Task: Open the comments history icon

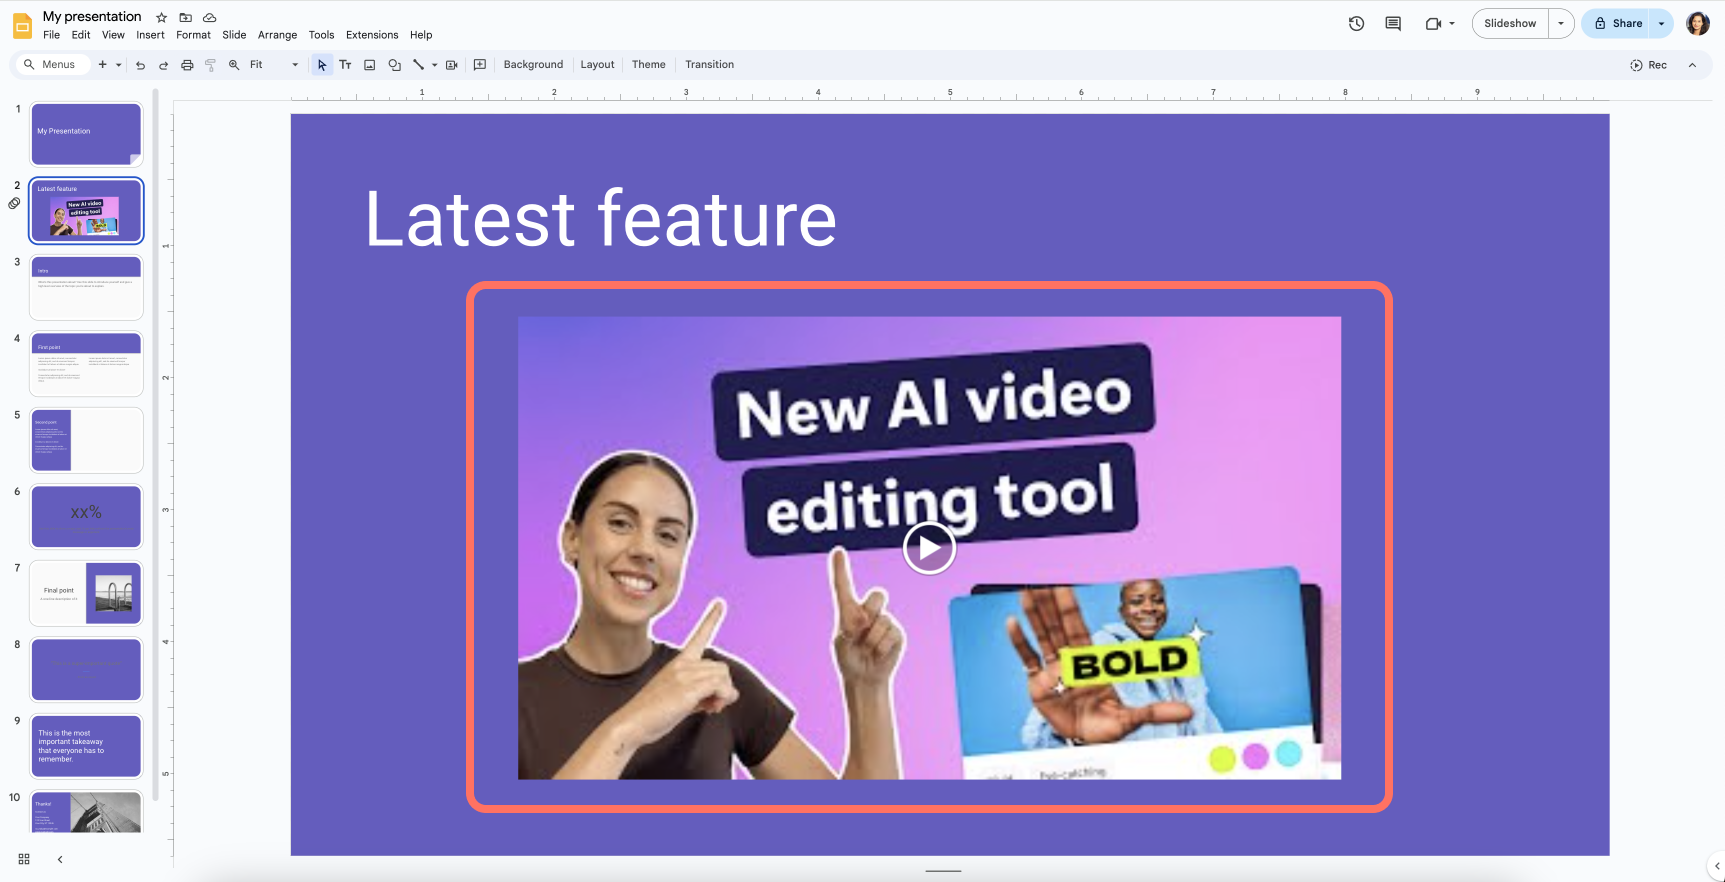Action: click(x=1392, y=23)
